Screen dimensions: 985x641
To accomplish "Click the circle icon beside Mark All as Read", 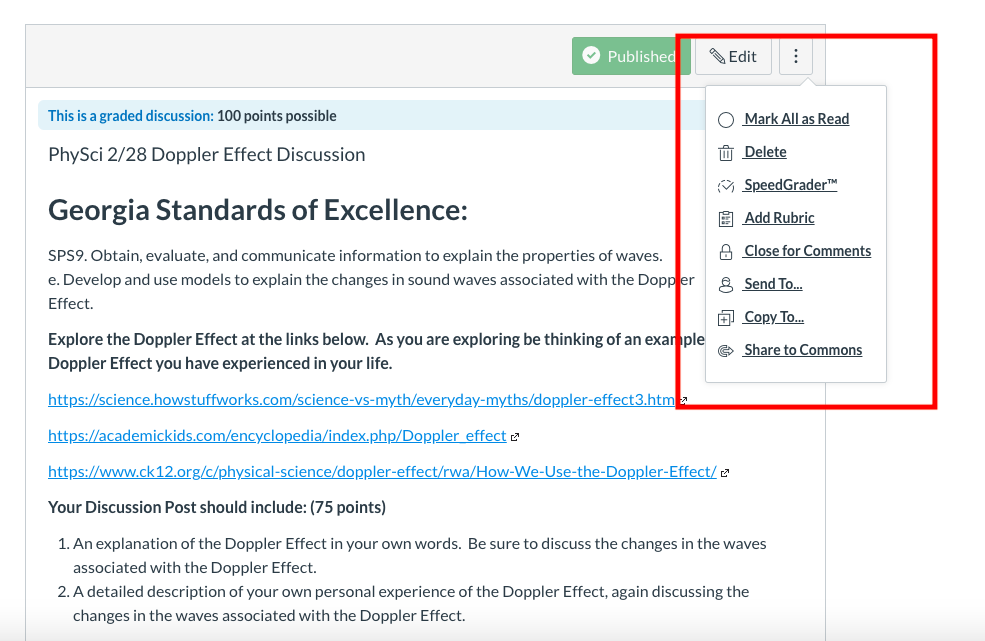I will (x=726, y=120).
